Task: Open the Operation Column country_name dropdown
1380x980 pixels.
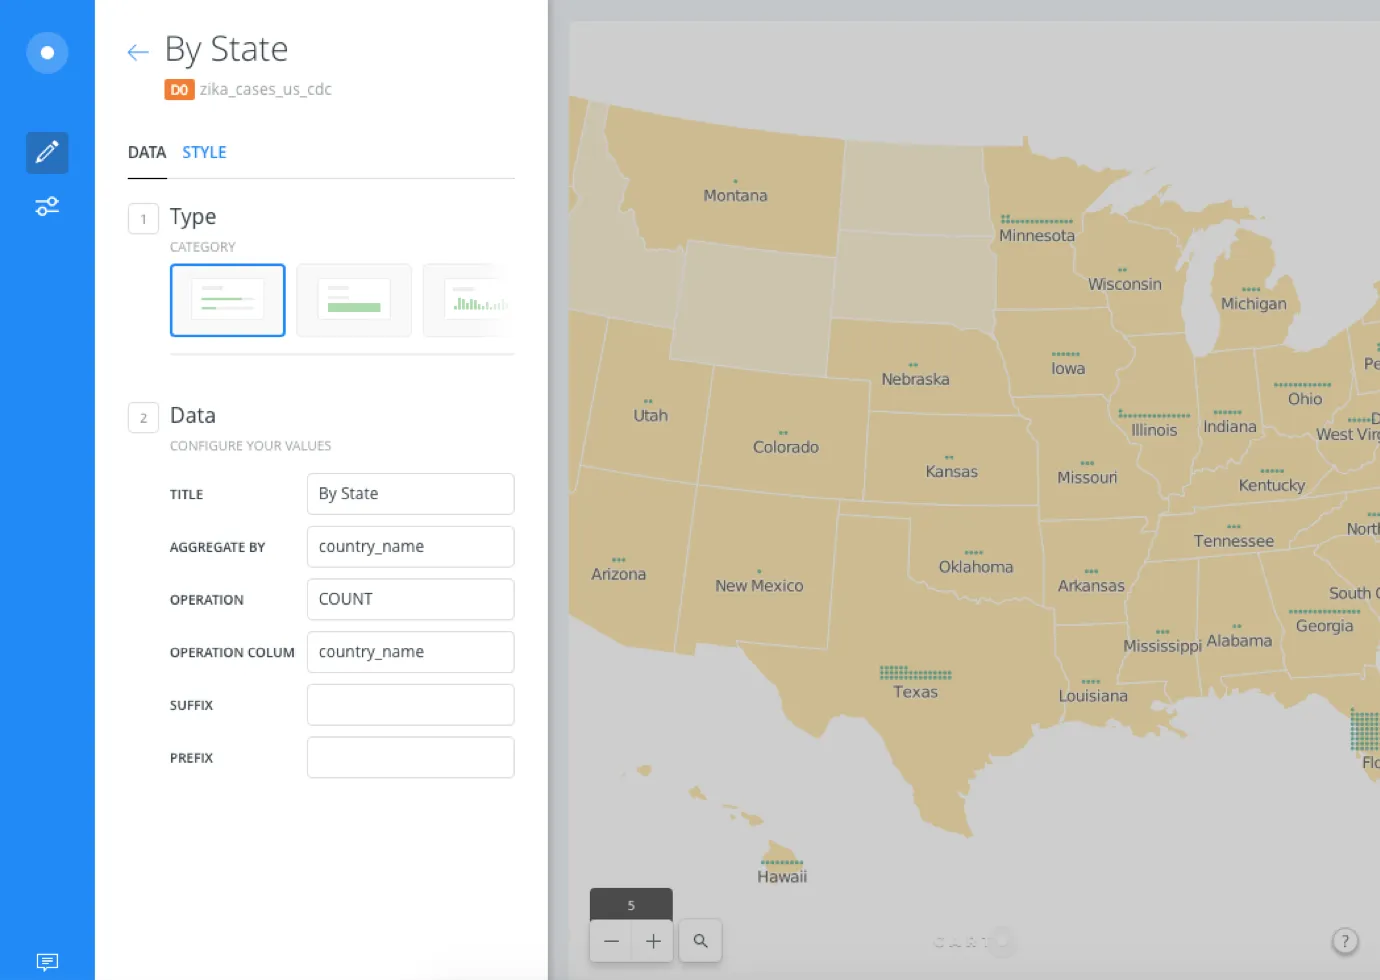Action: pyautogui.click(x=410, y=652)
